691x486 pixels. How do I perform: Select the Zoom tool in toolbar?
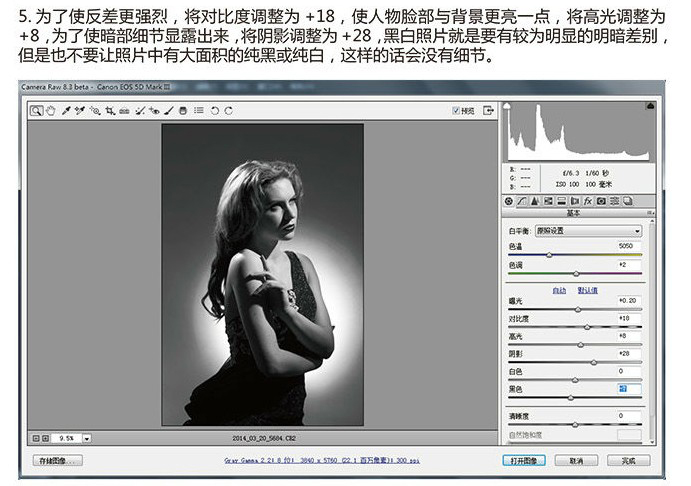36,111
